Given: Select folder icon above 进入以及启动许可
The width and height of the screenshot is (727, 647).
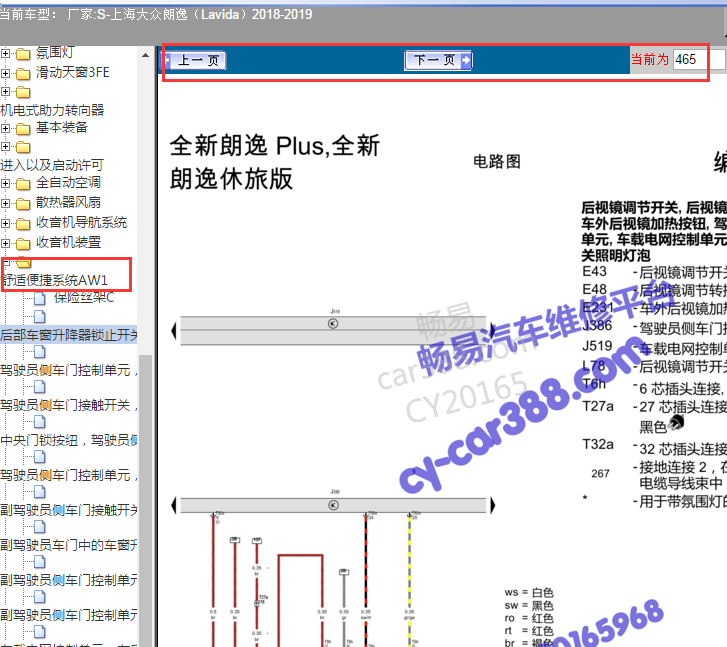Looking at the screenshot, I should [23, 147].
